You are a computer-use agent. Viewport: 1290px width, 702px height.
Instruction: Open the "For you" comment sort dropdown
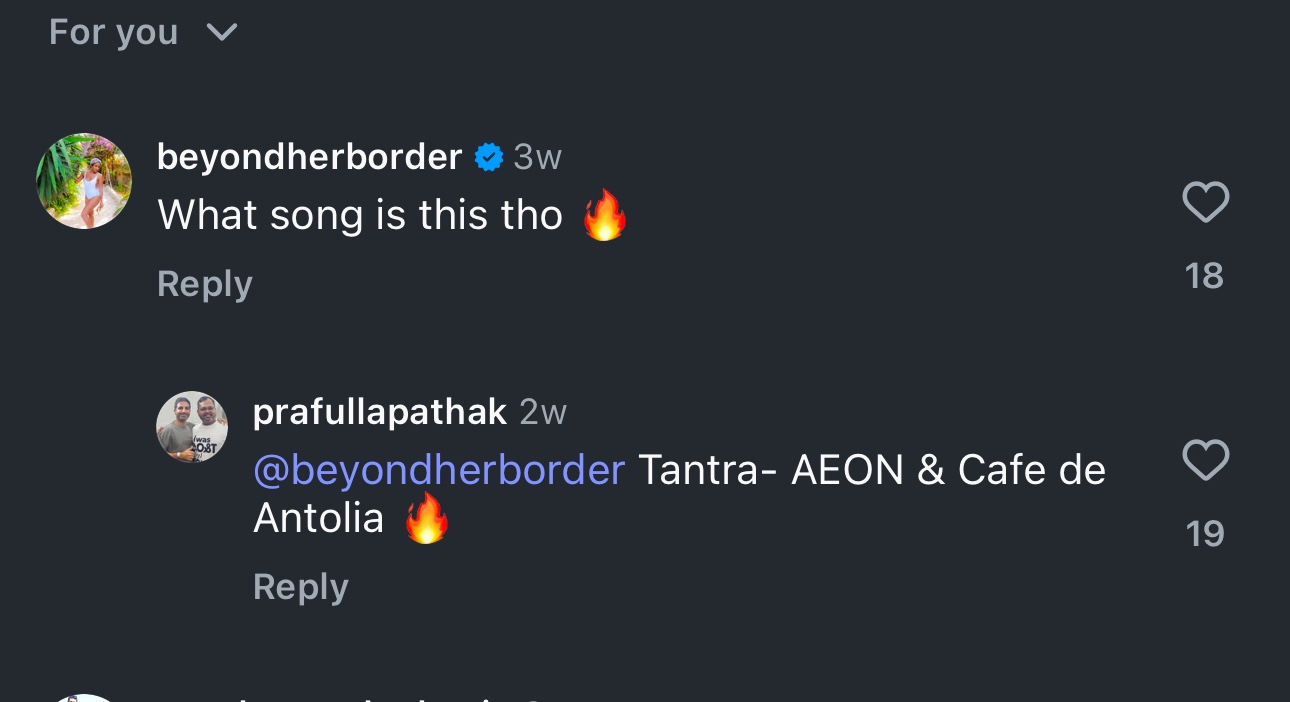[x=113, y=33]
